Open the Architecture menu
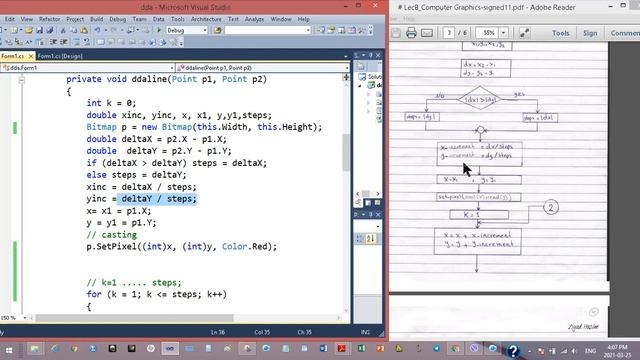 pos(206,19)
